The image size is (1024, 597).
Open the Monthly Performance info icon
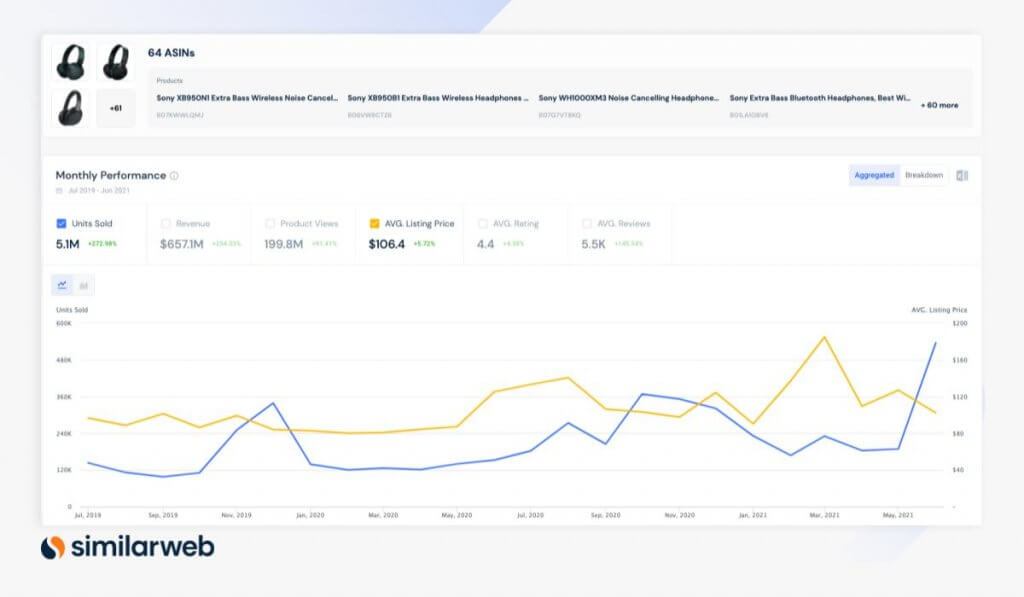174,176
